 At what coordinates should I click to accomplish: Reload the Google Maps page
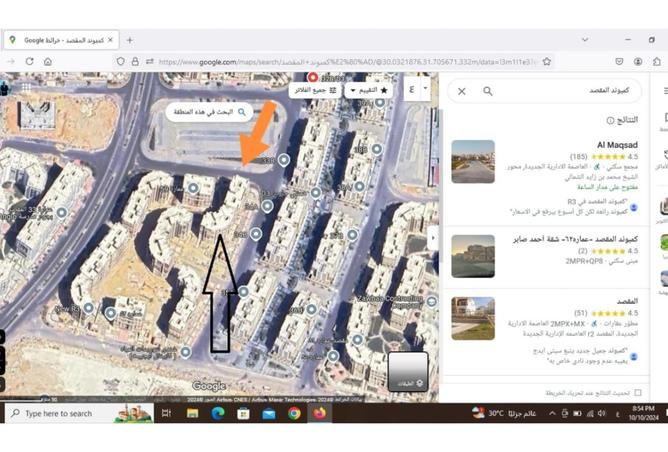click(x=29, y=61)
